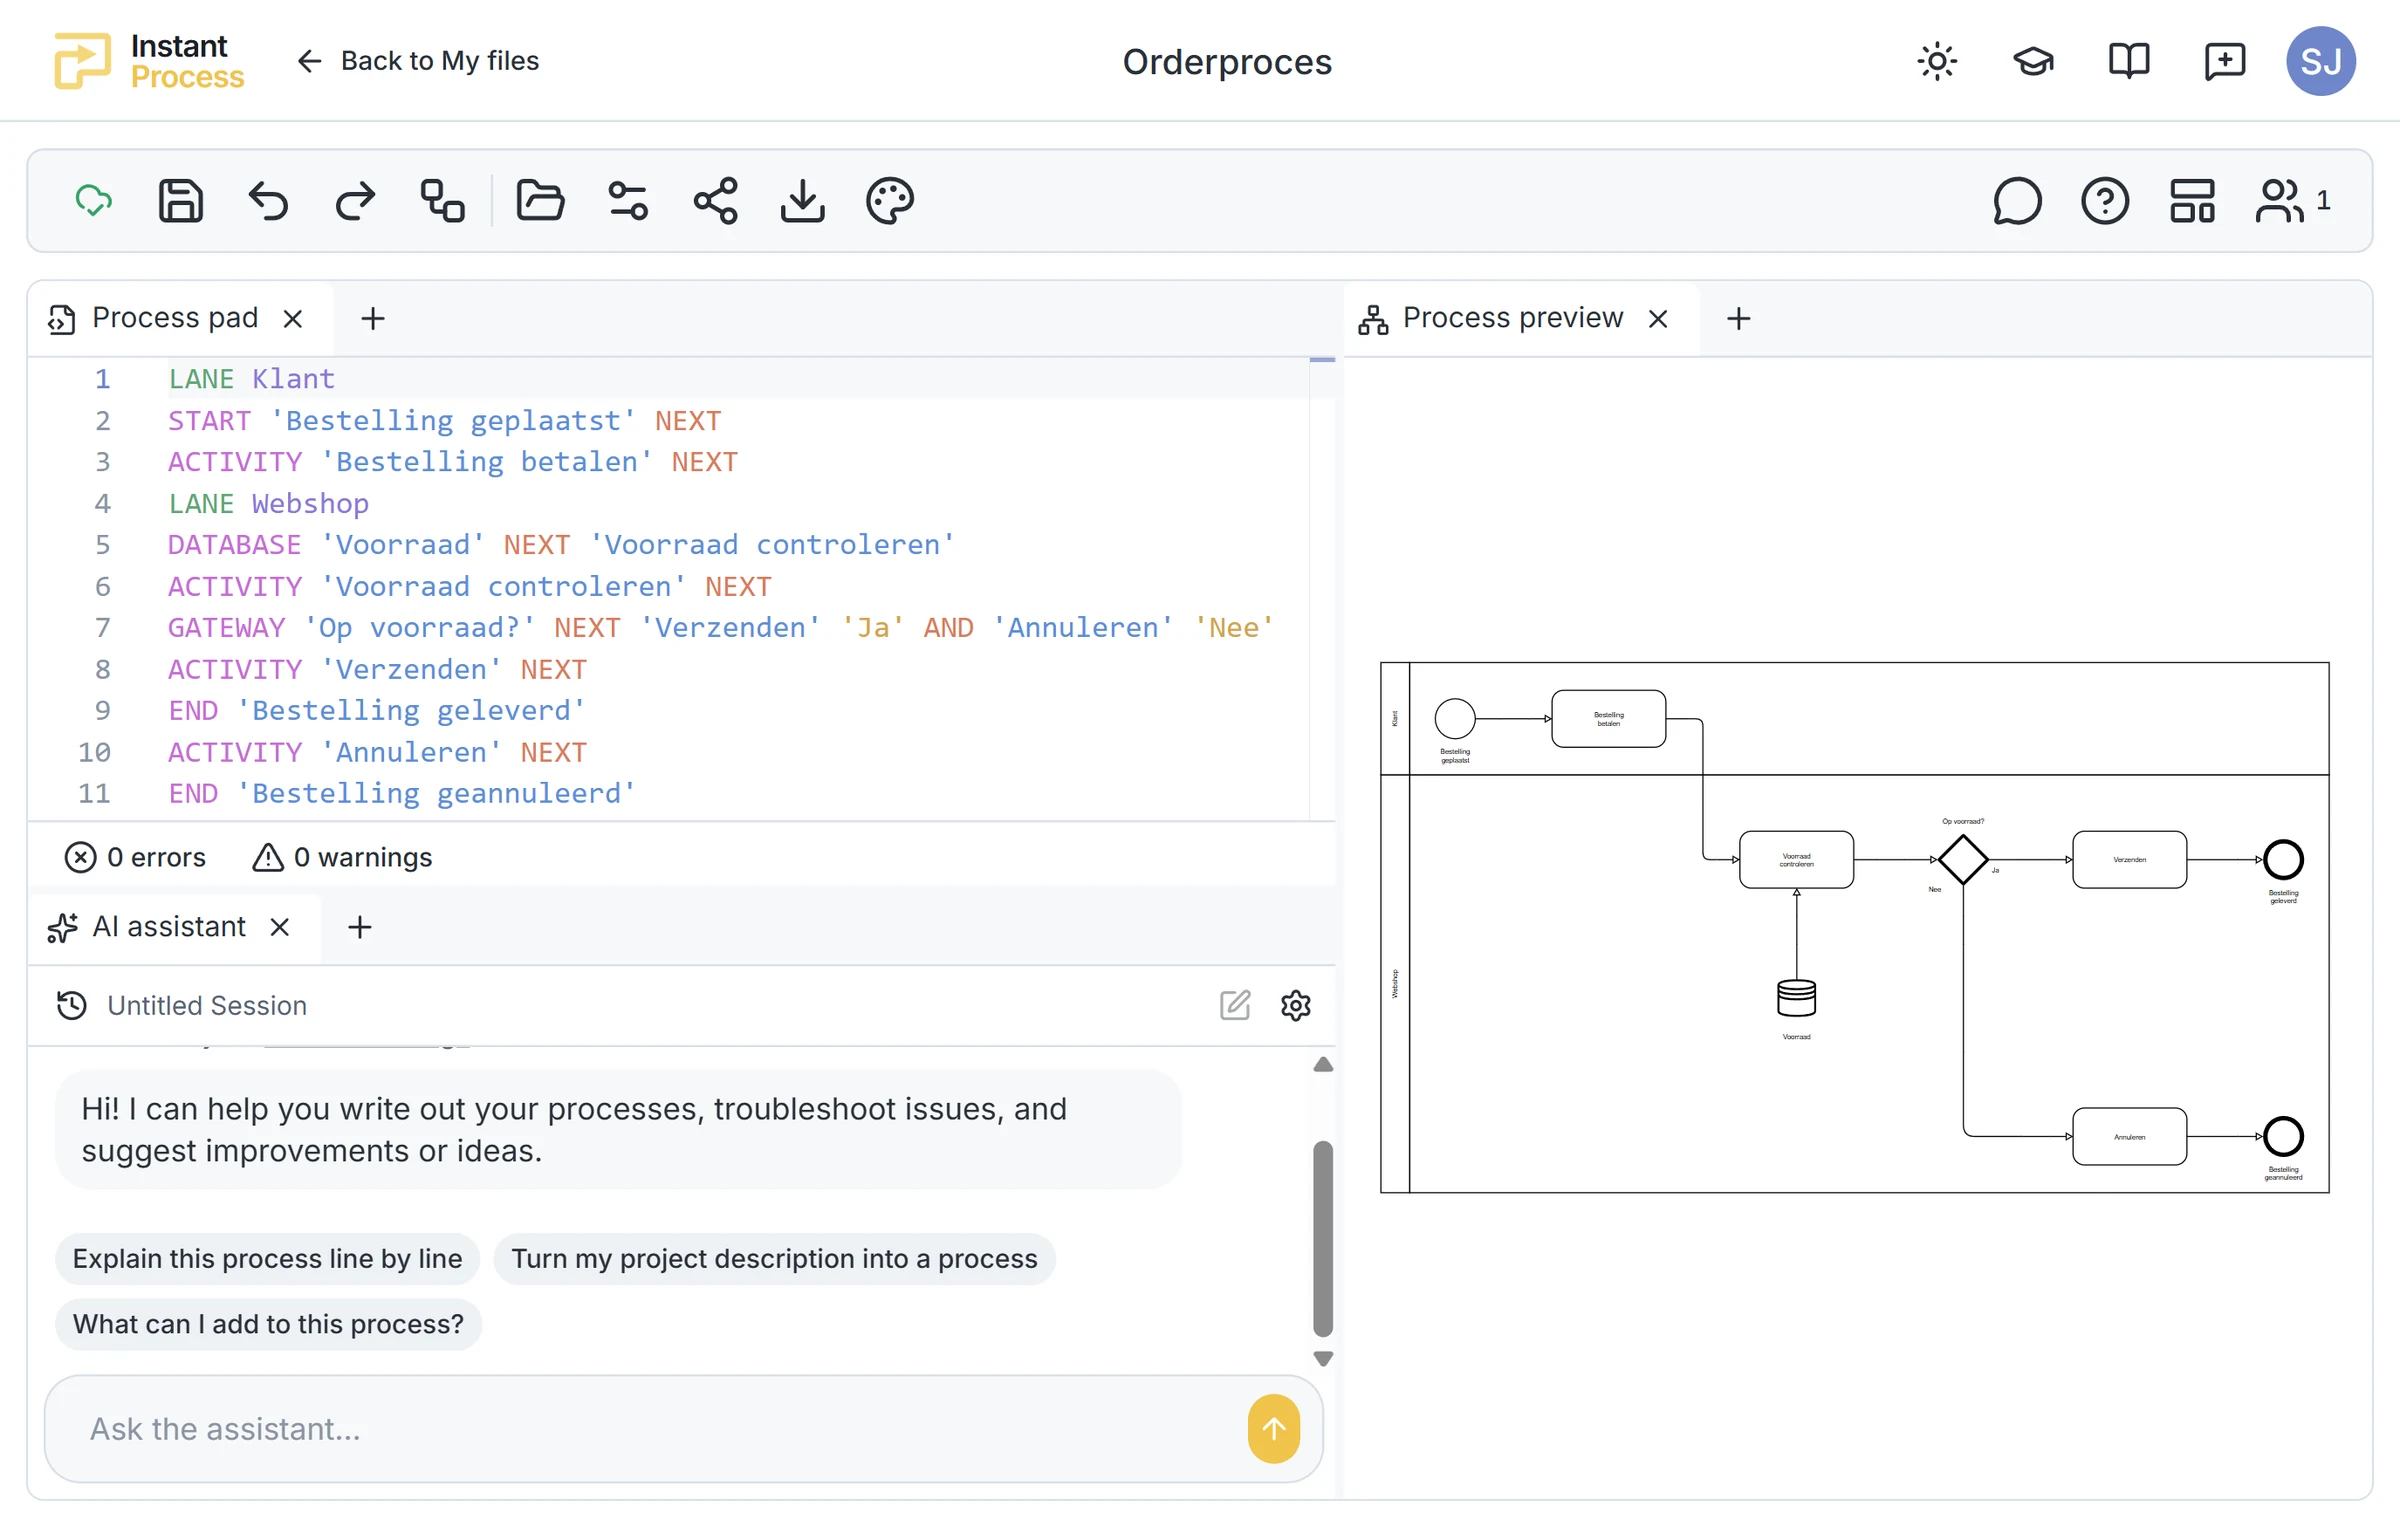
Task: Open the comments speech bubble icon
Action: pos(2018,201)
